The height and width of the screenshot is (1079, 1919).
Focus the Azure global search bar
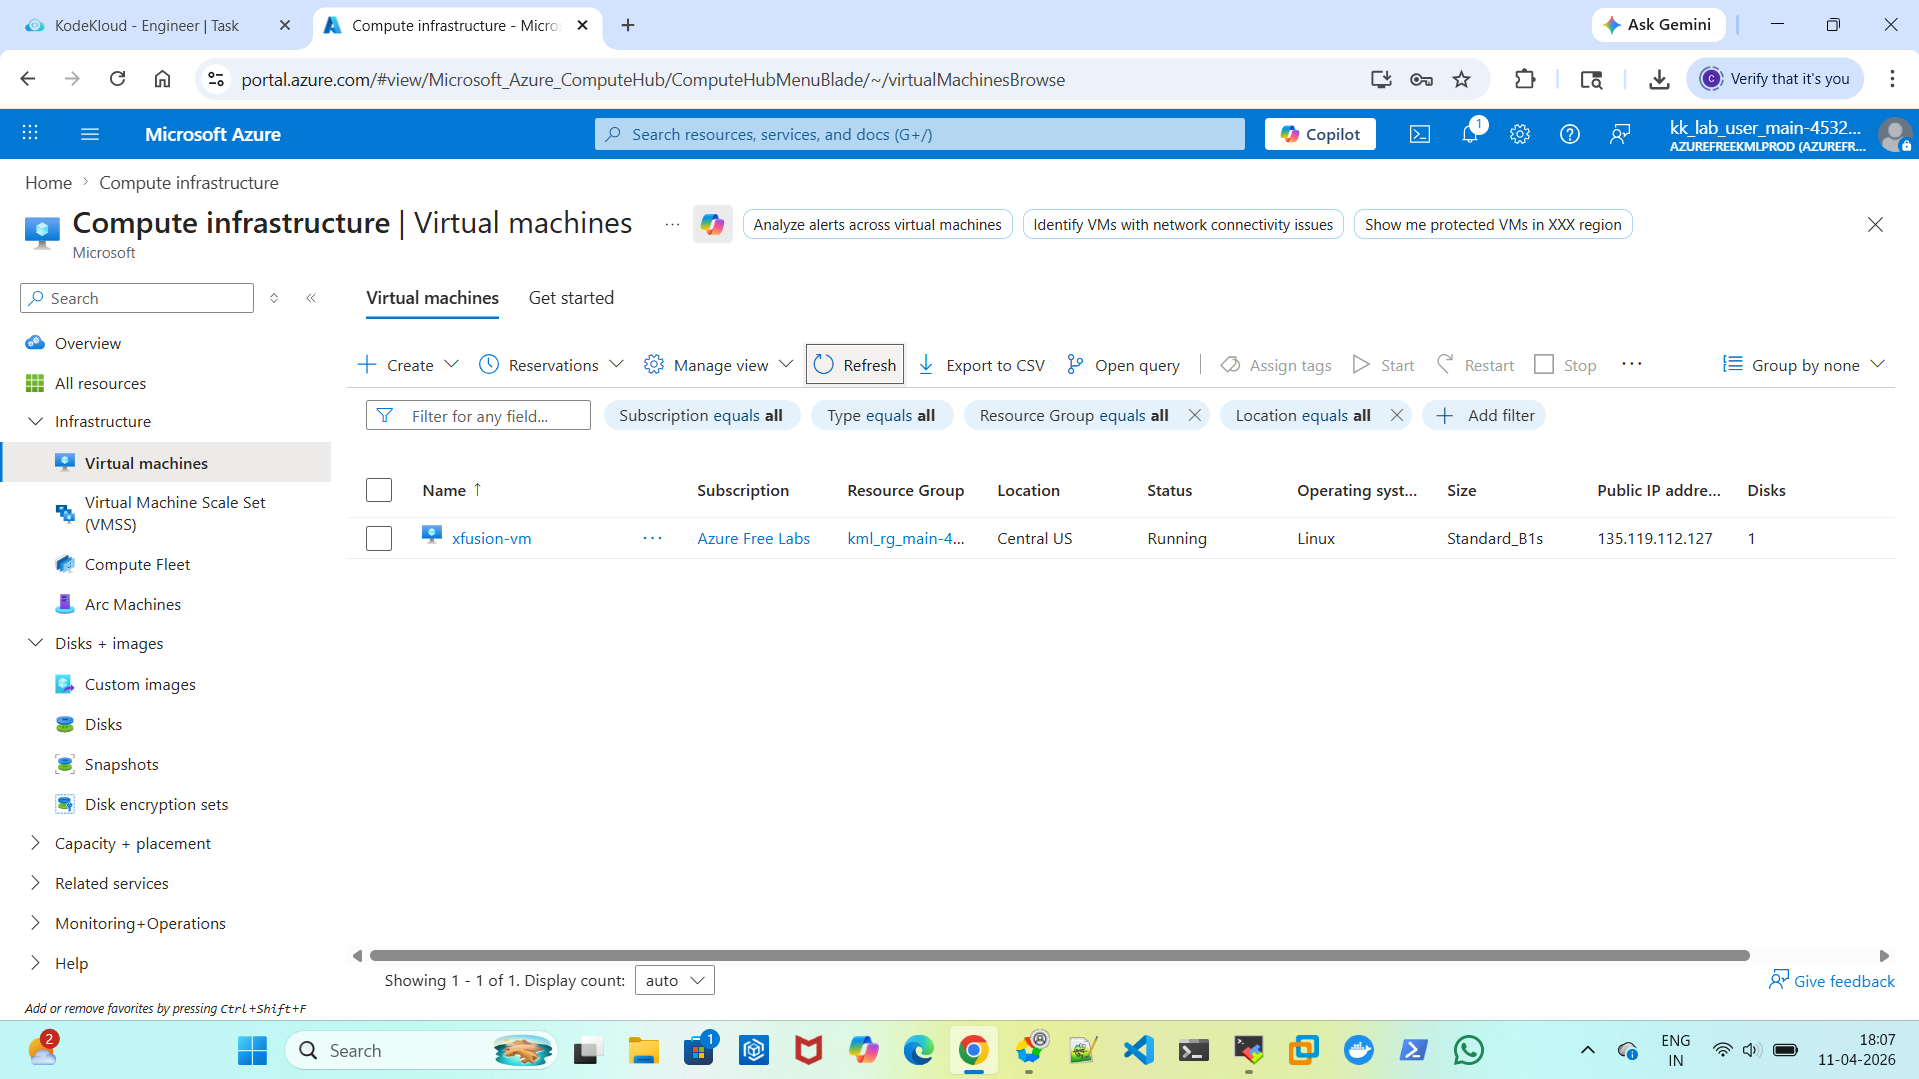(x=920, y=134)
